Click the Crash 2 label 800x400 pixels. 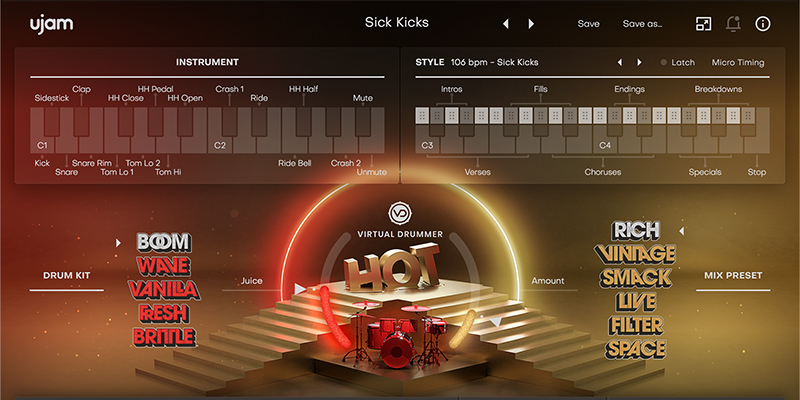[x=345, y=163]
